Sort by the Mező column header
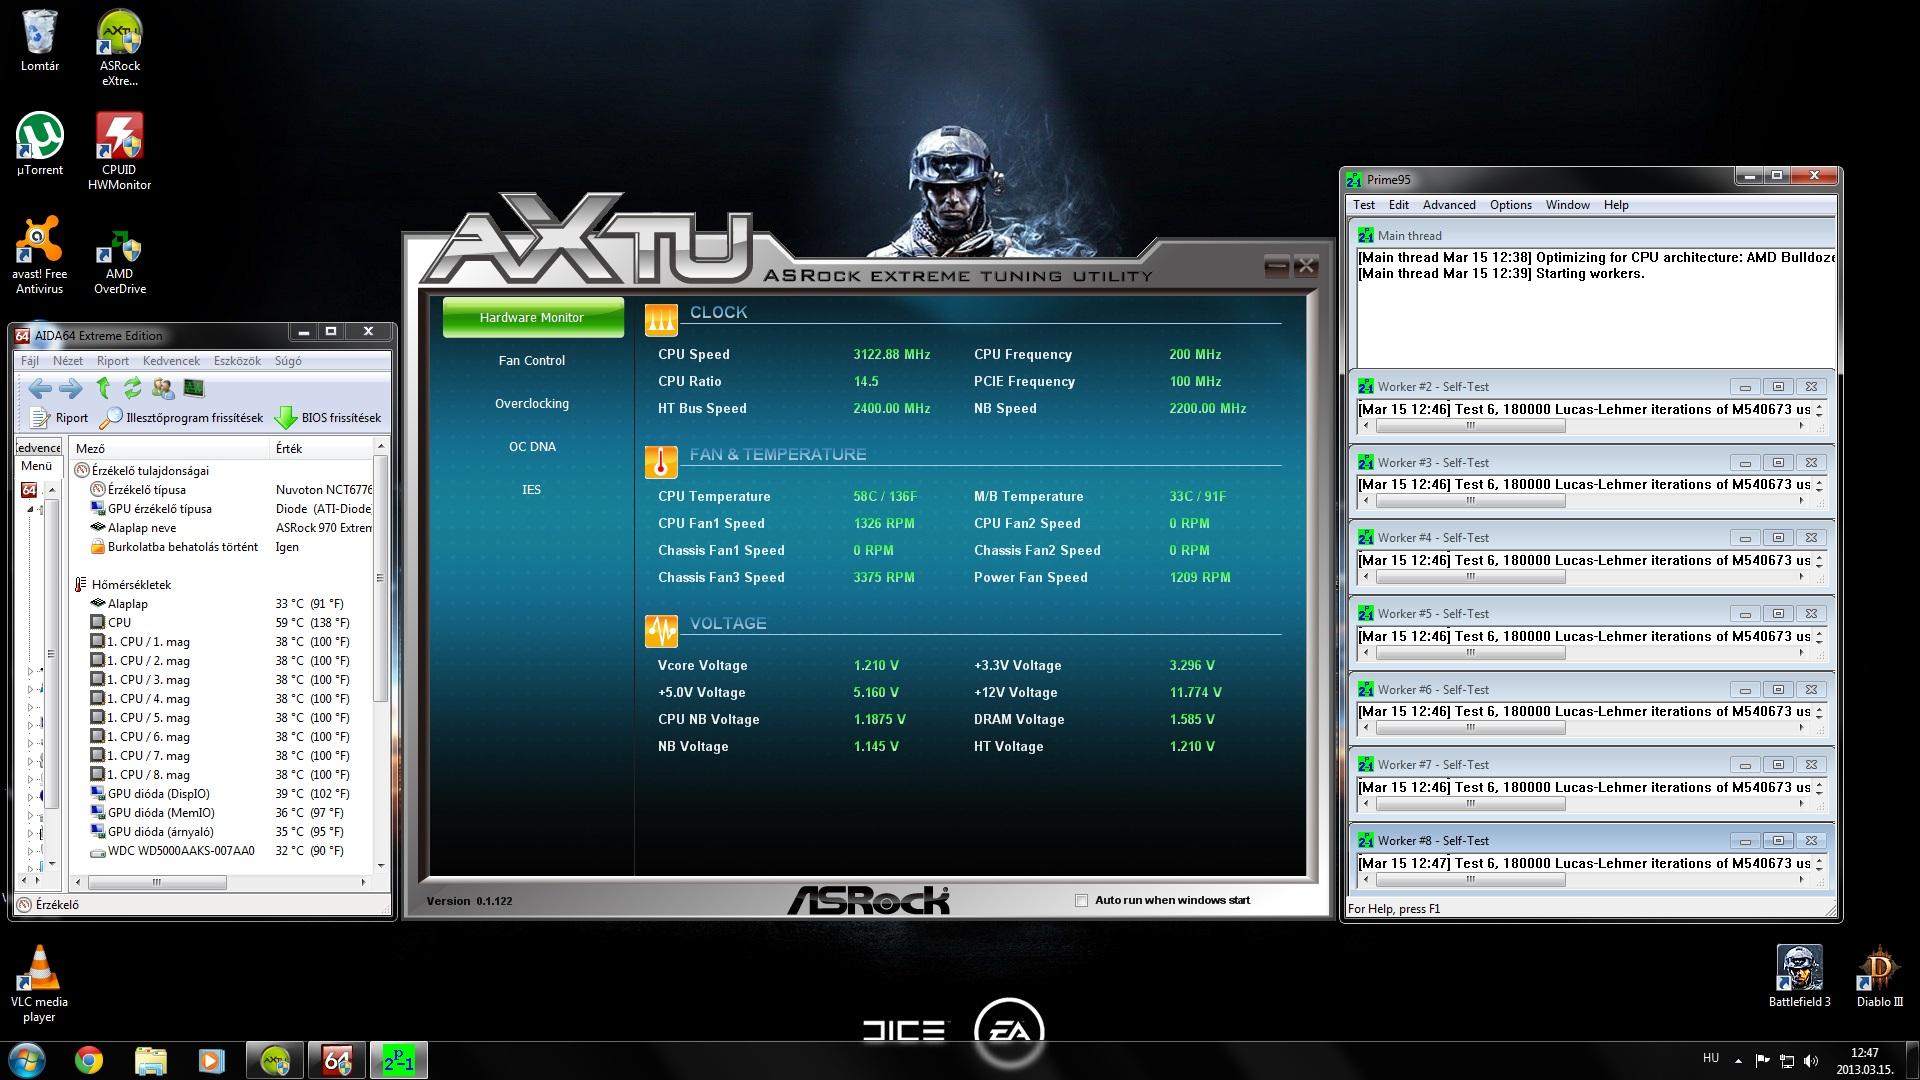The image size is (1920, 1080). click(x=170, y=449)
